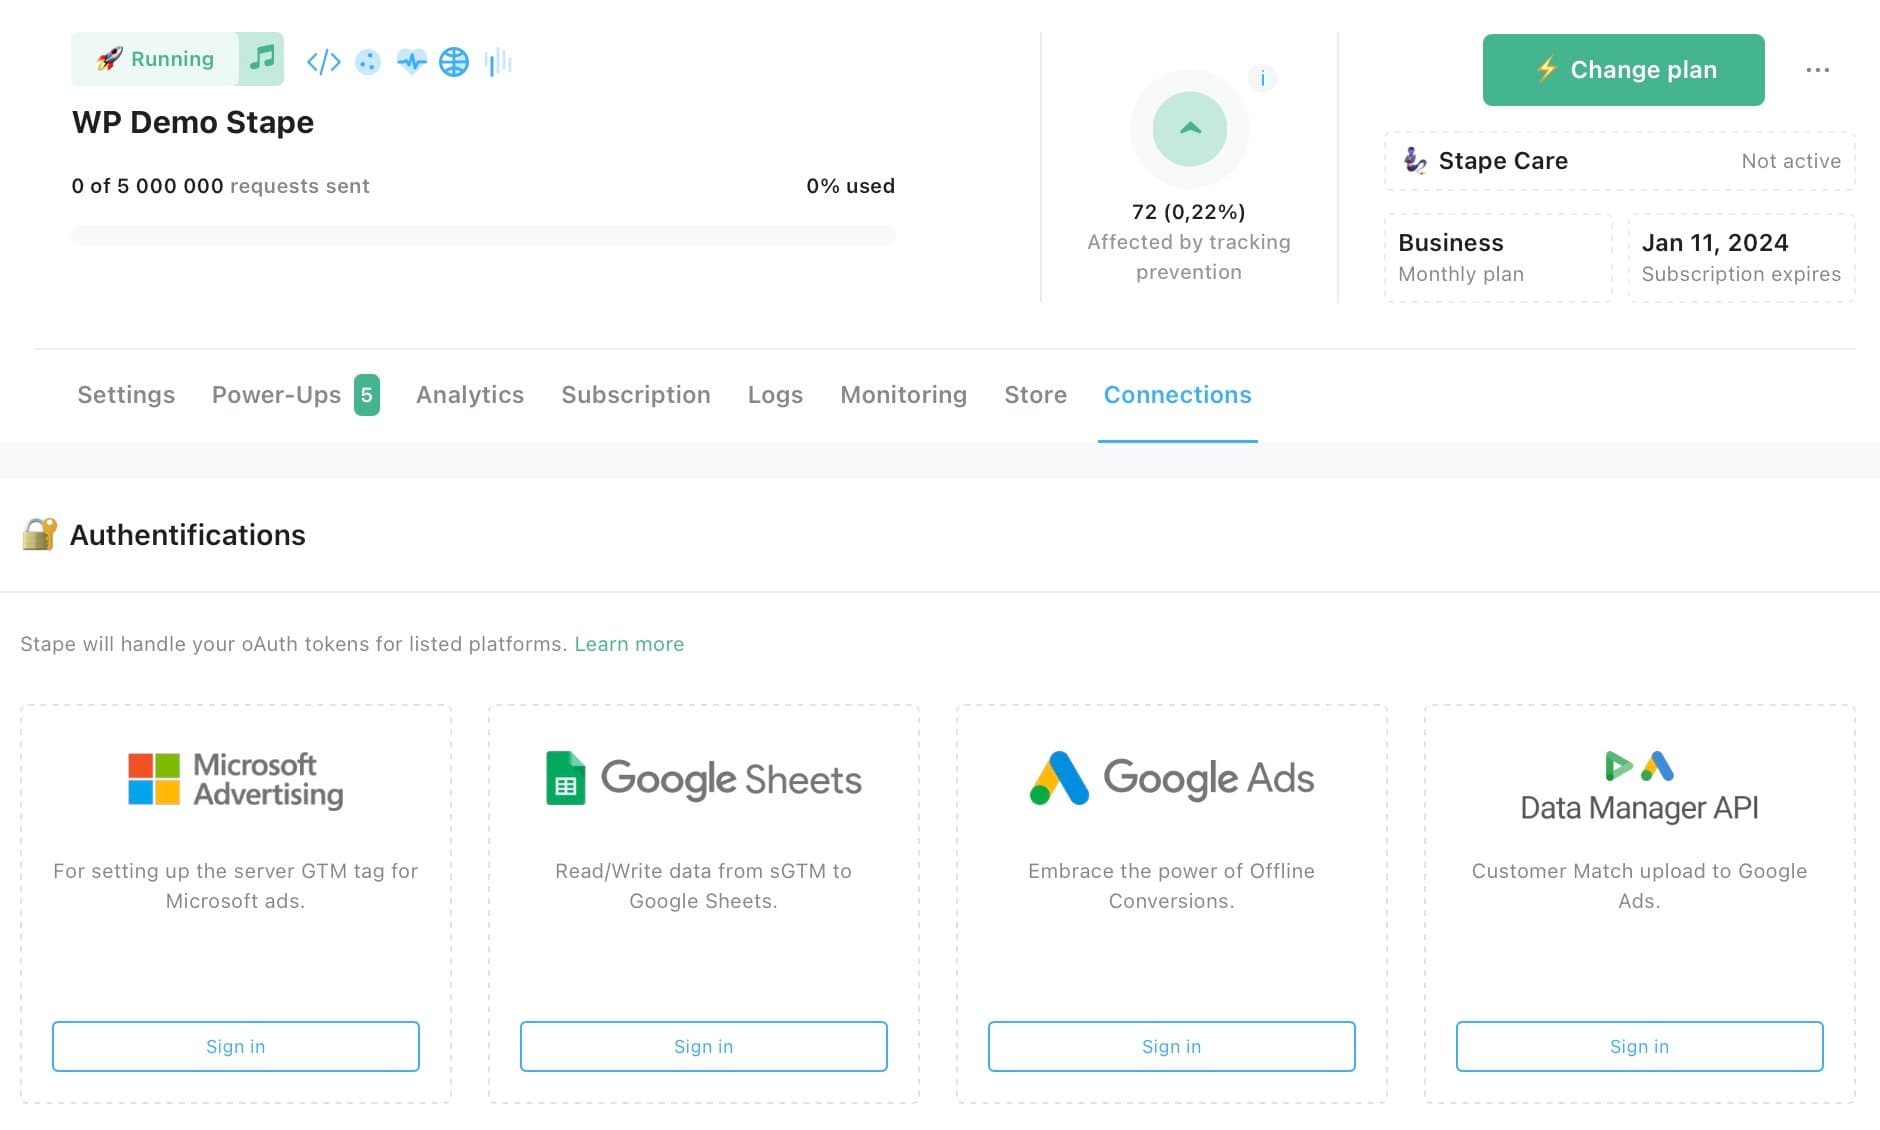Click the music note icon beside Running
This screenshot has height=1130, width=1880.
(261, 58)
